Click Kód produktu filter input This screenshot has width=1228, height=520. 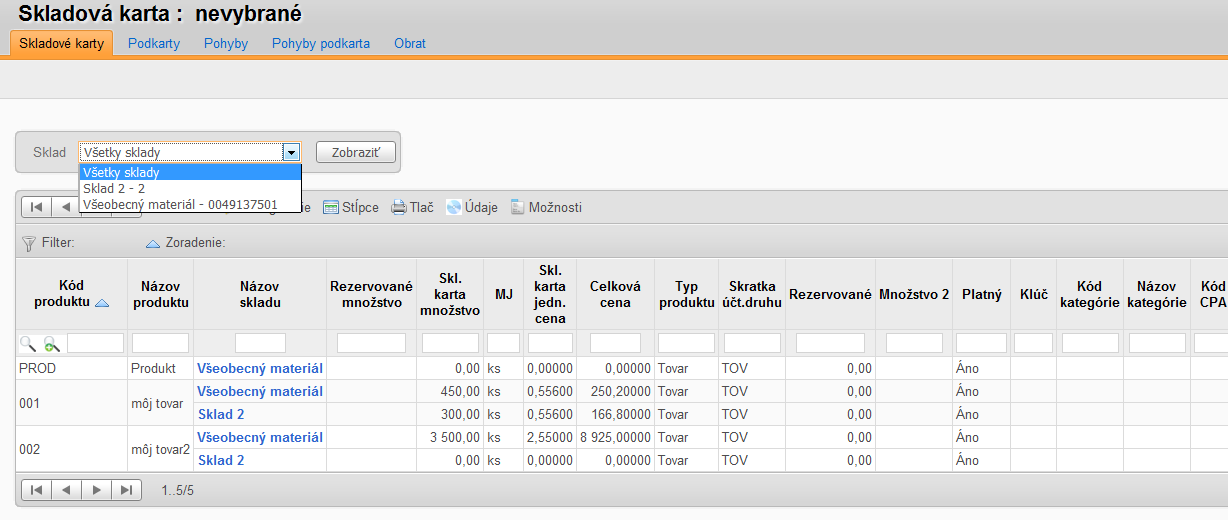point(95,343)
